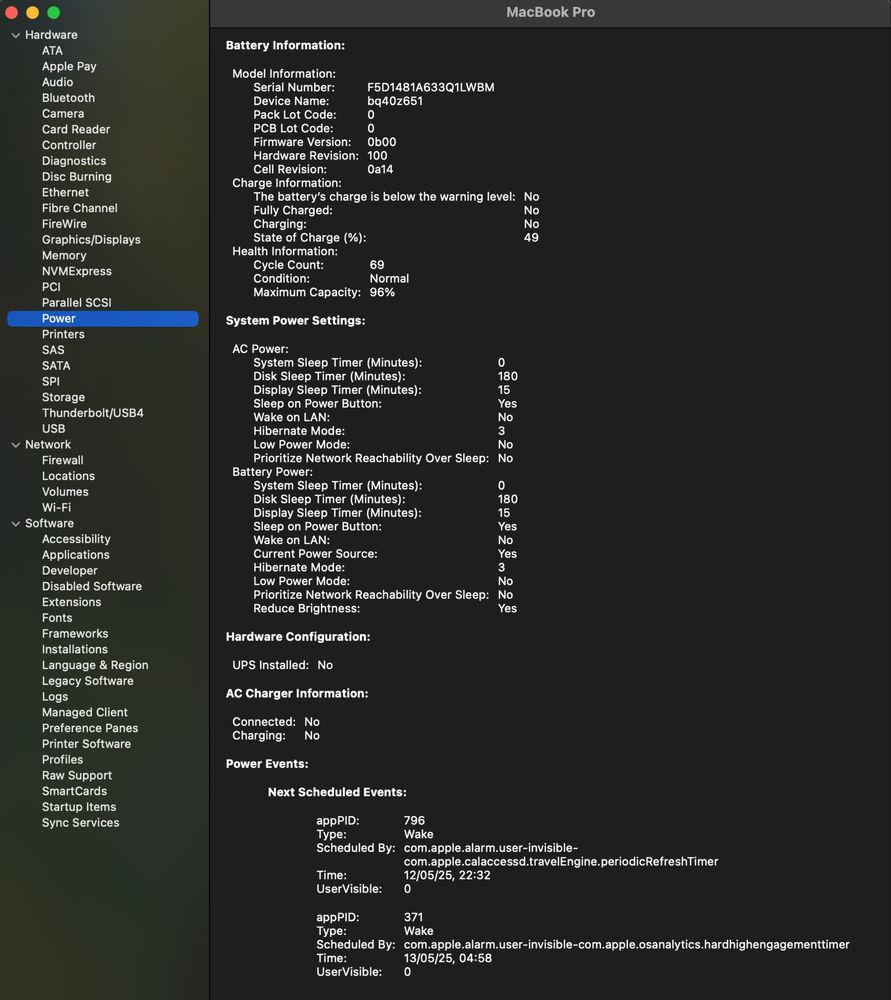Select Language & Region entry
The height and width of the screenshot is (1000, 891).
95,665
